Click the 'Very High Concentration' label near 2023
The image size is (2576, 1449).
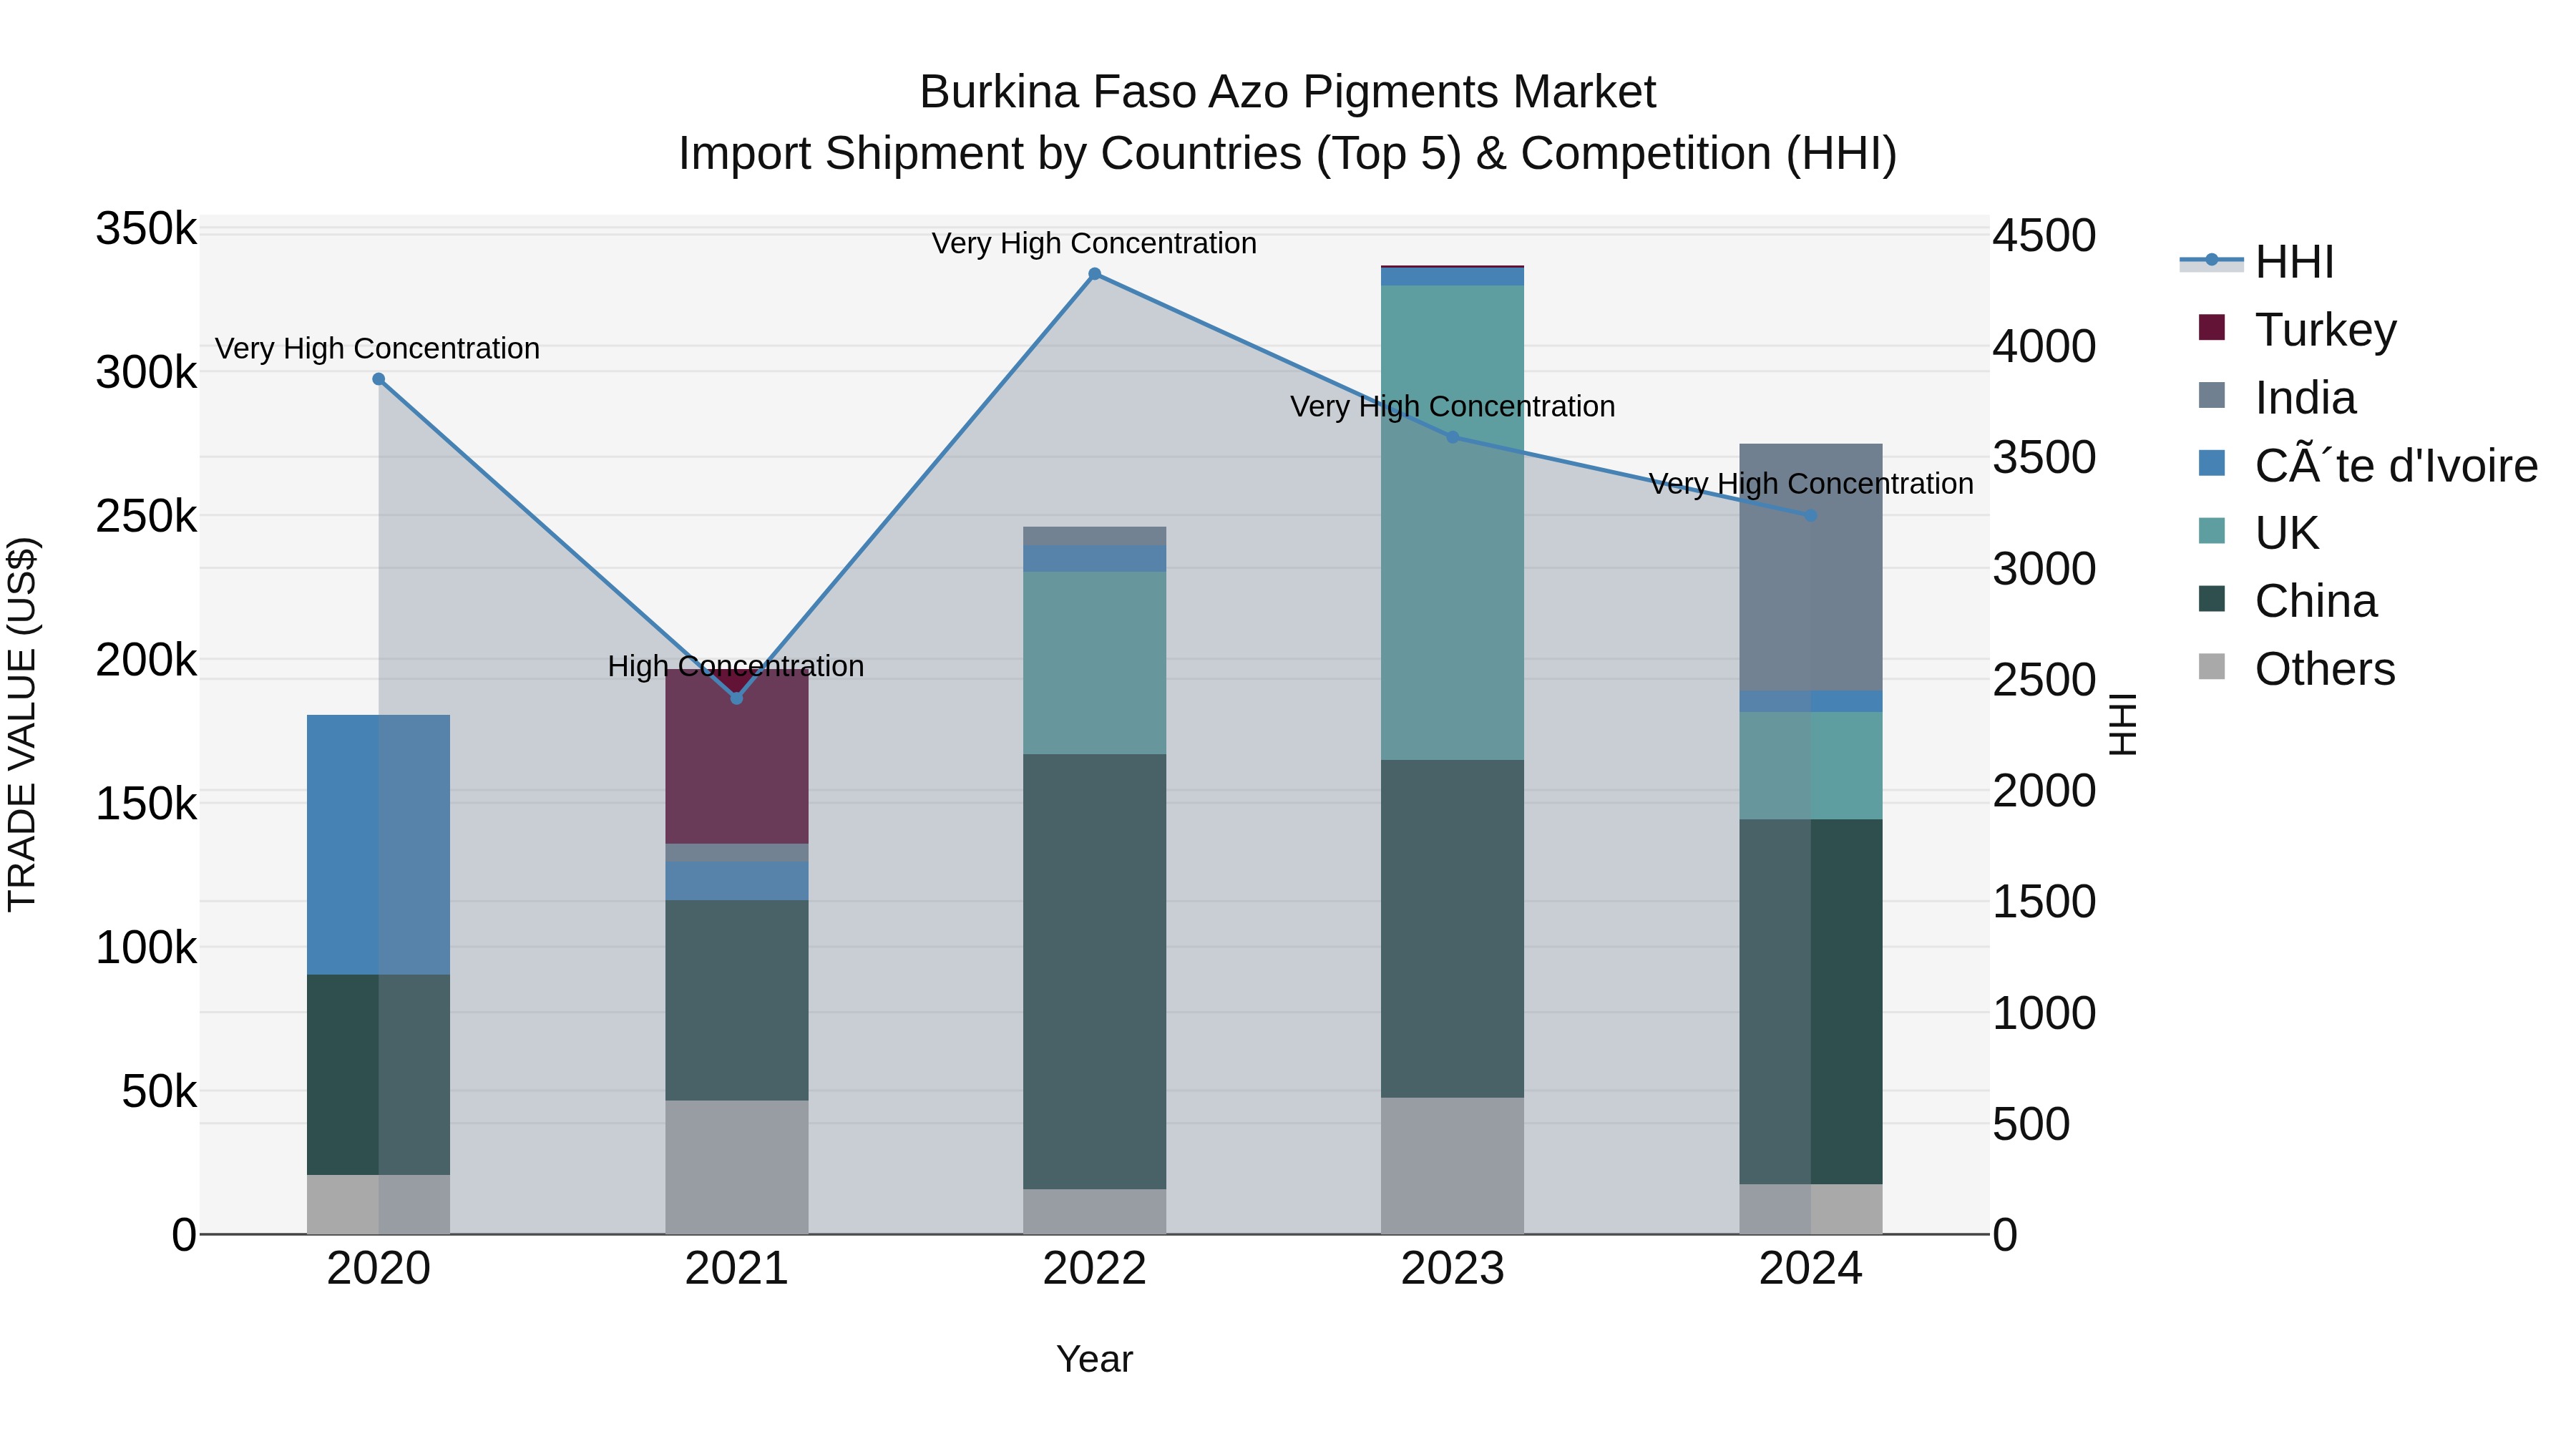[x=1453, y=406]
